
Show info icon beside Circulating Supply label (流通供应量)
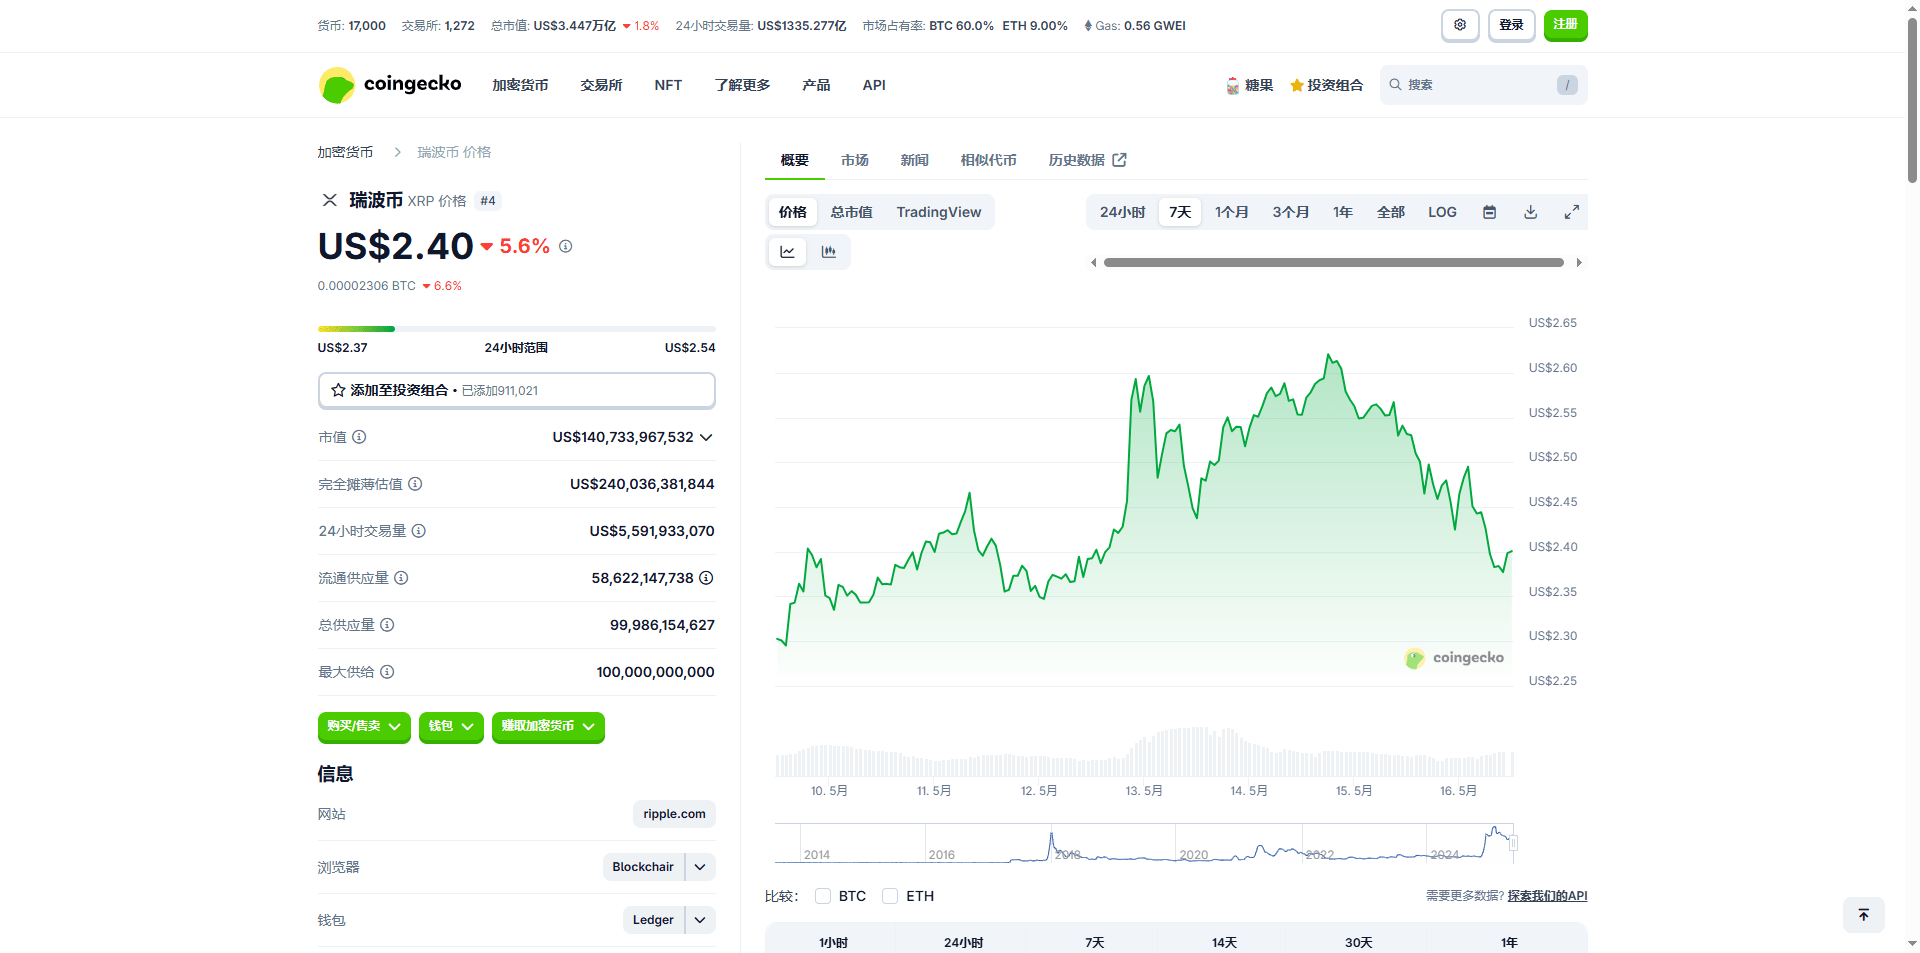pos(401,578)
